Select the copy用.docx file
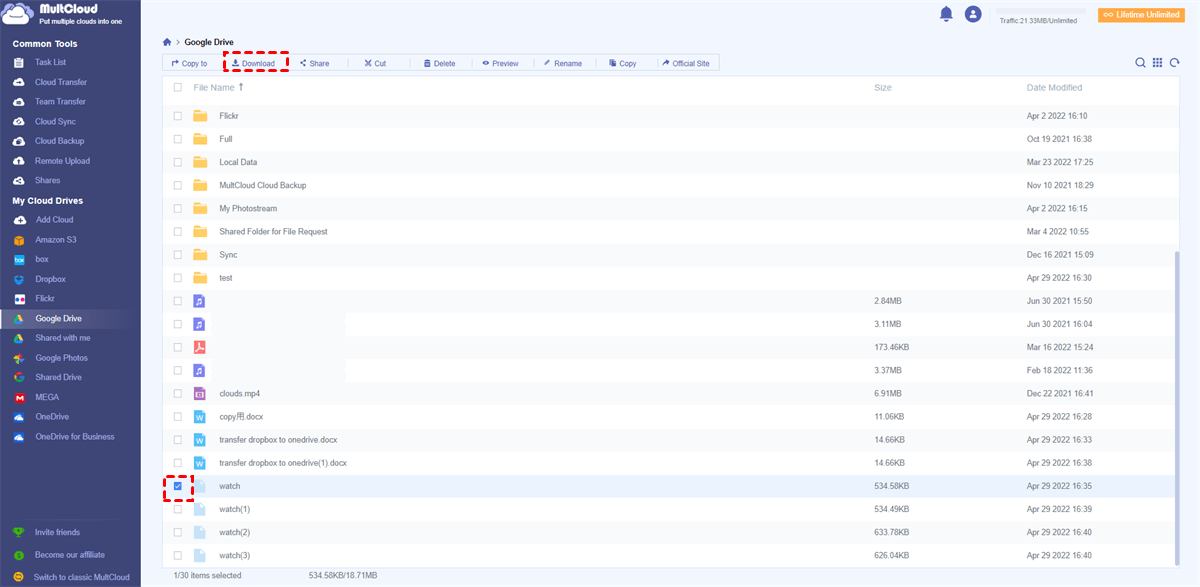This screenshot has width=1200, height=587. 241,417
